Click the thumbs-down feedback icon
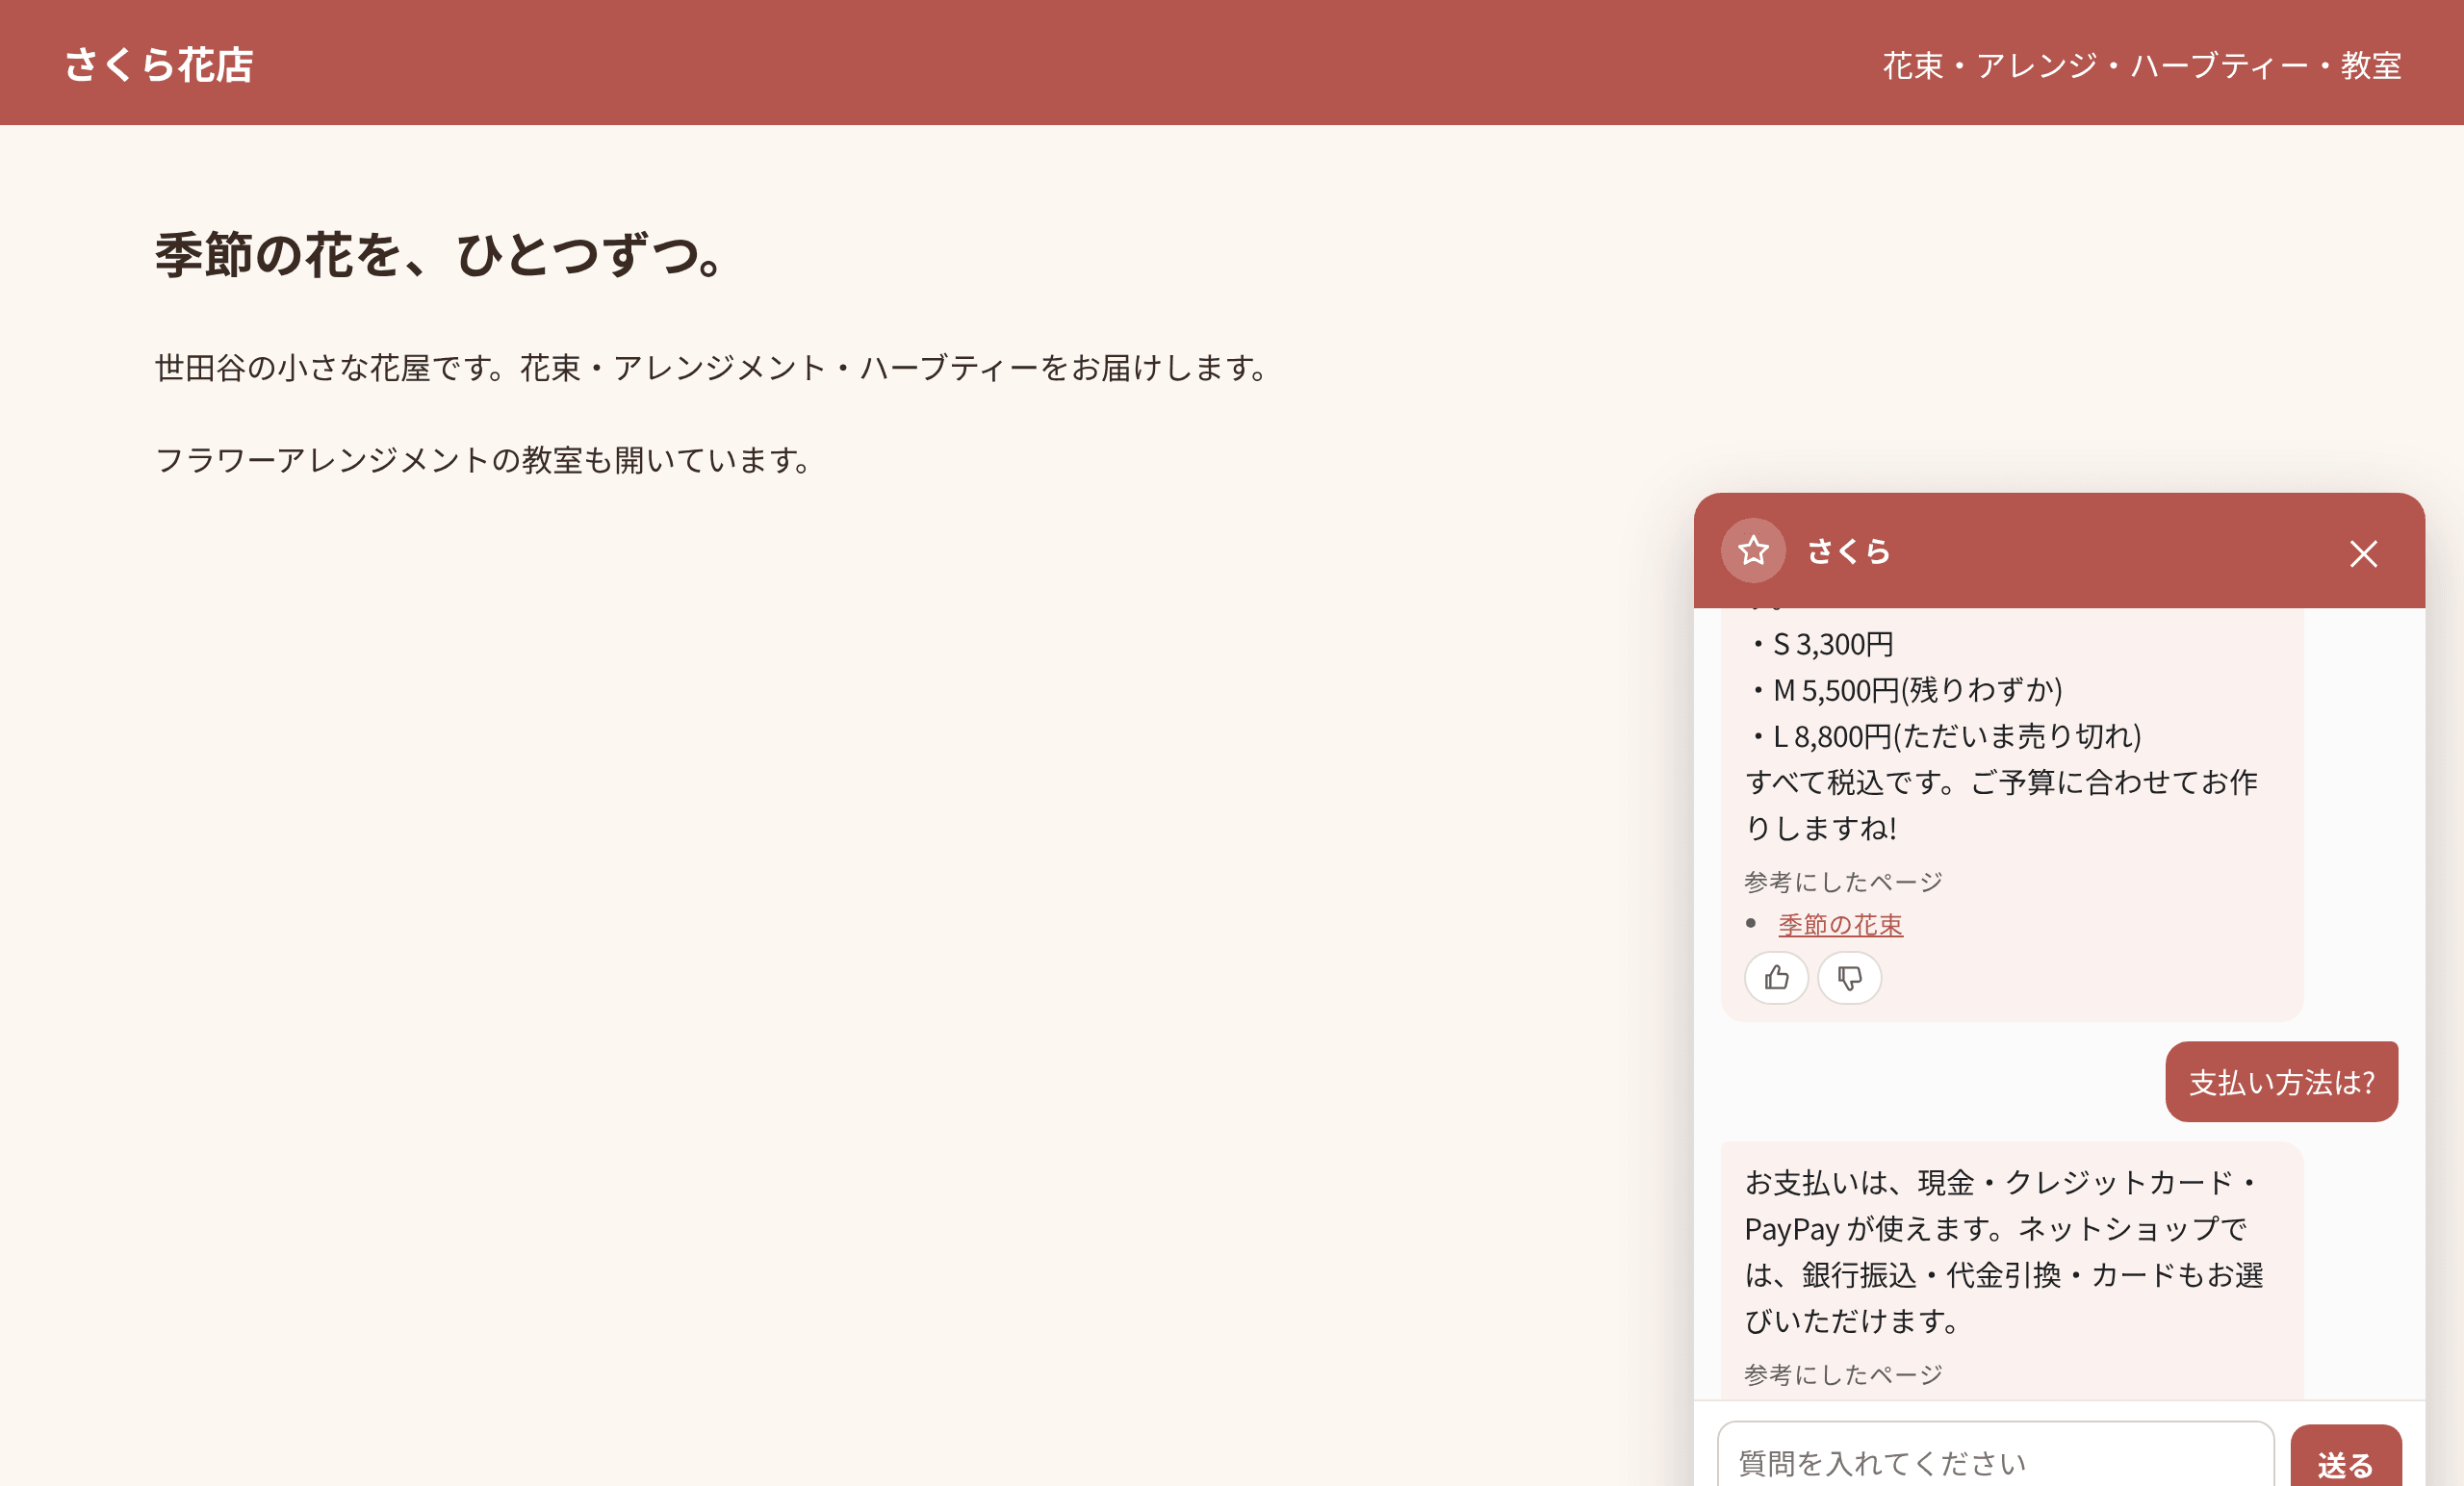The width and height of the screenshot is (2464, 1486). (x=1849, y=977)
